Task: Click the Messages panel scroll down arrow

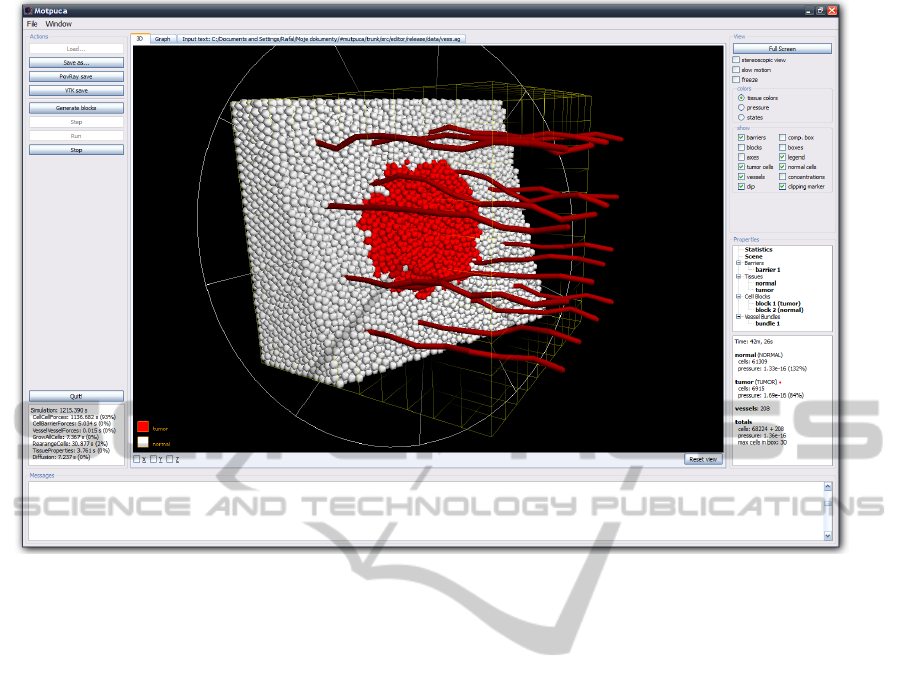Action: click(x=828, y=537)
